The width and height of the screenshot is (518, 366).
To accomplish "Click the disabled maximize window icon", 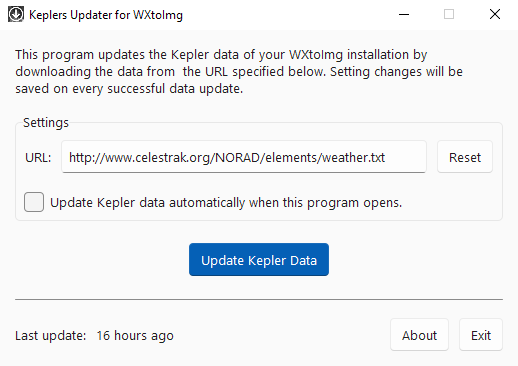I will (449, 14).
